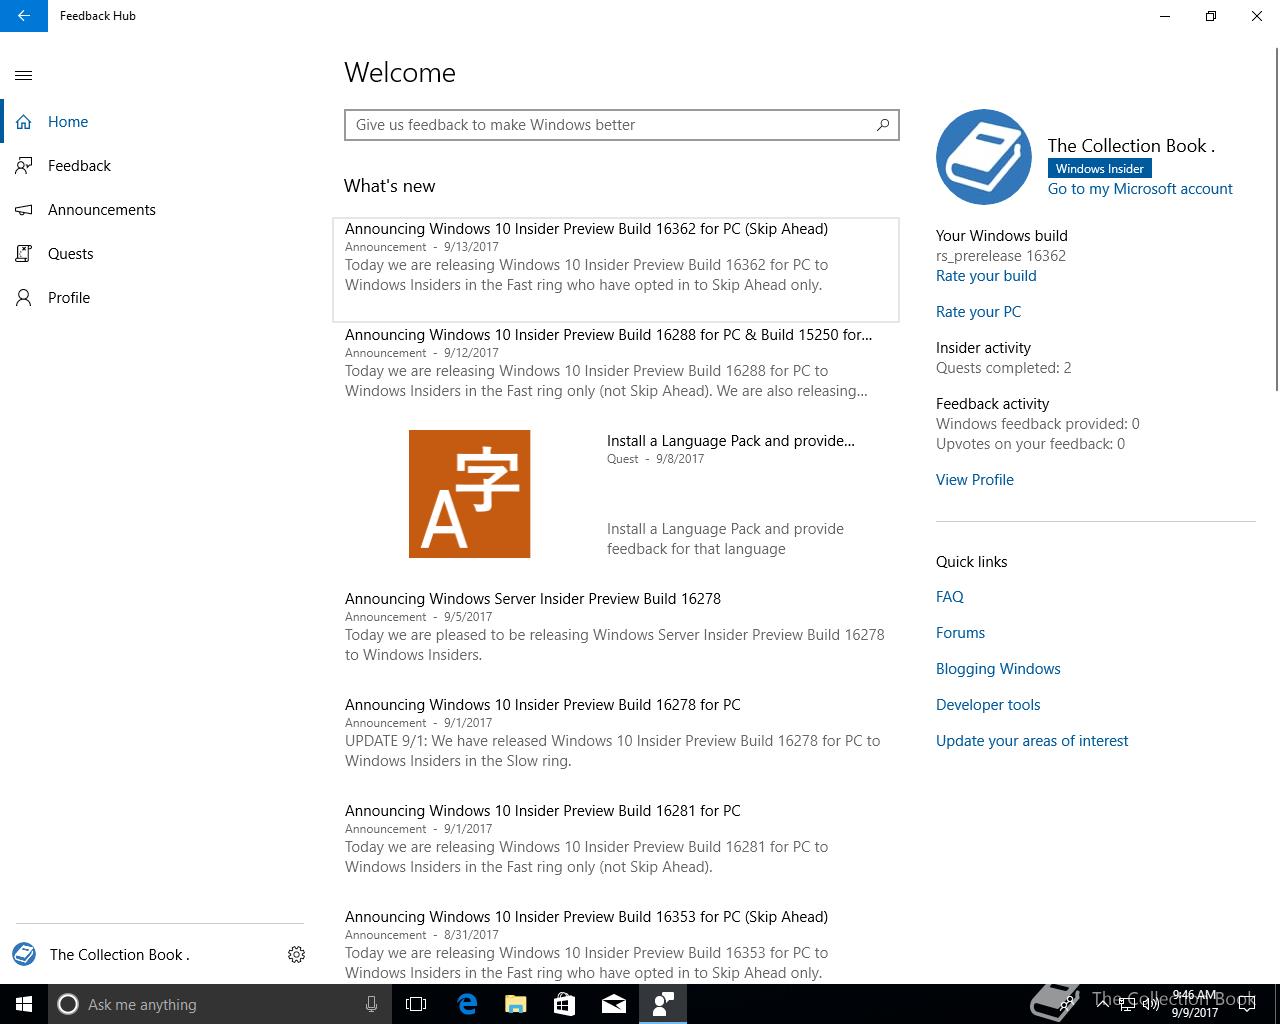Click 'rs_prerelease 16362' build text
The height and width of the screenshot is (1024, 1280).
click(x=1001, y=256)
